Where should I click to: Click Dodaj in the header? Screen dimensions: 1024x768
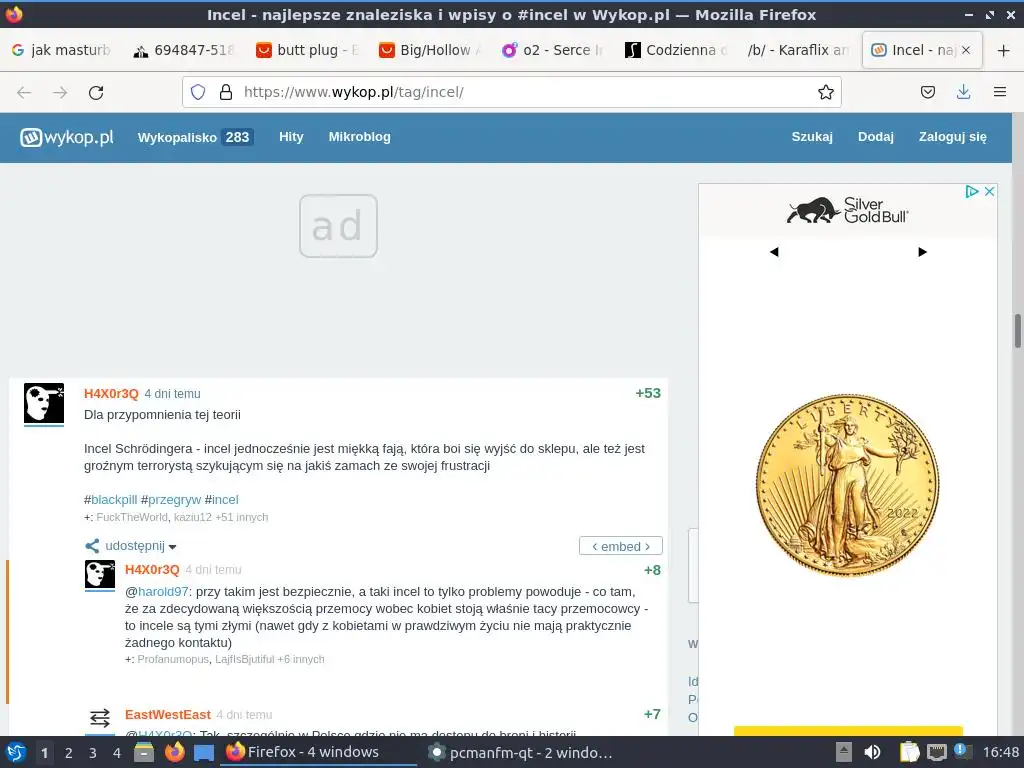point(876,136)
